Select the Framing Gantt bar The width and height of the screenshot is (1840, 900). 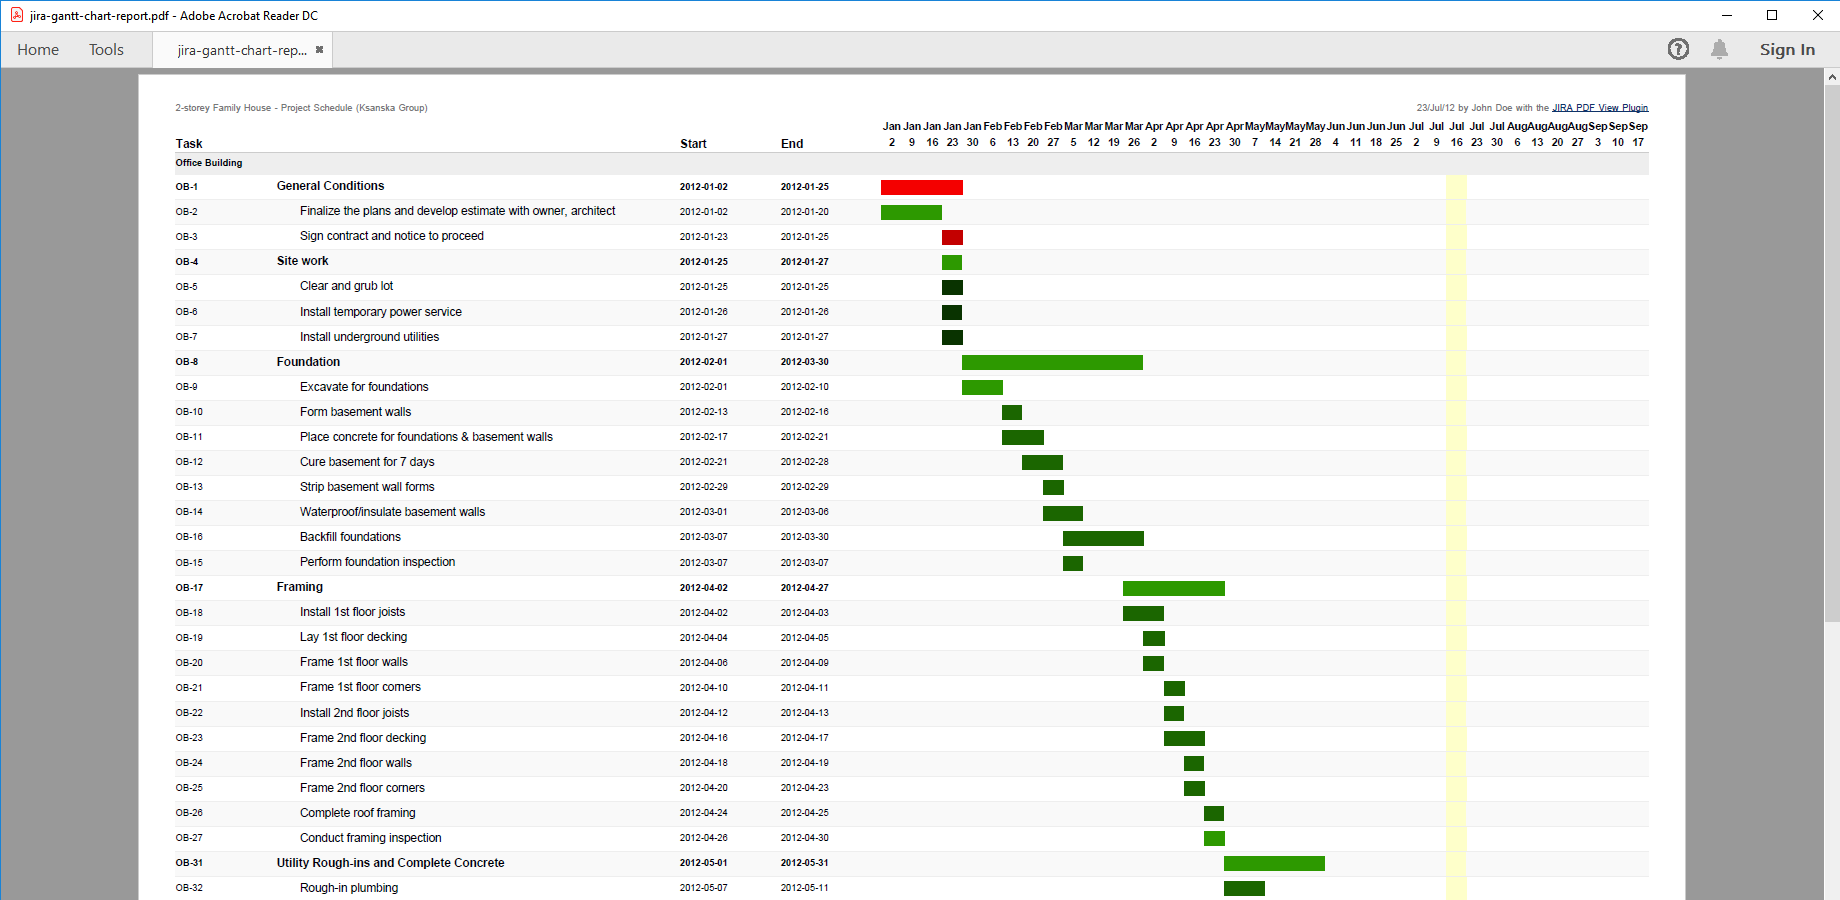pyautogui.click(x=1173, y=588)
